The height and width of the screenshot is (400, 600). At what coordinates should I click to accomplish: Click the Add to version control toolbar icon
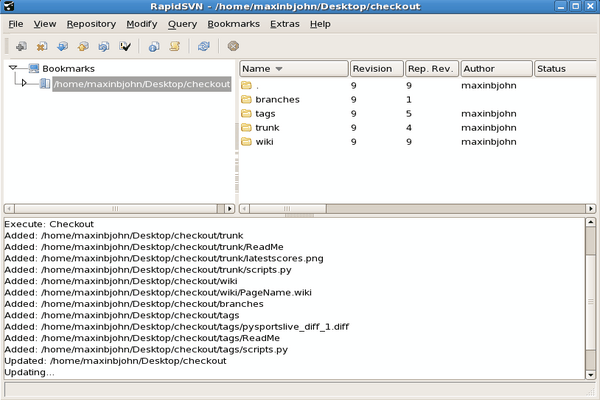[21, 46]
